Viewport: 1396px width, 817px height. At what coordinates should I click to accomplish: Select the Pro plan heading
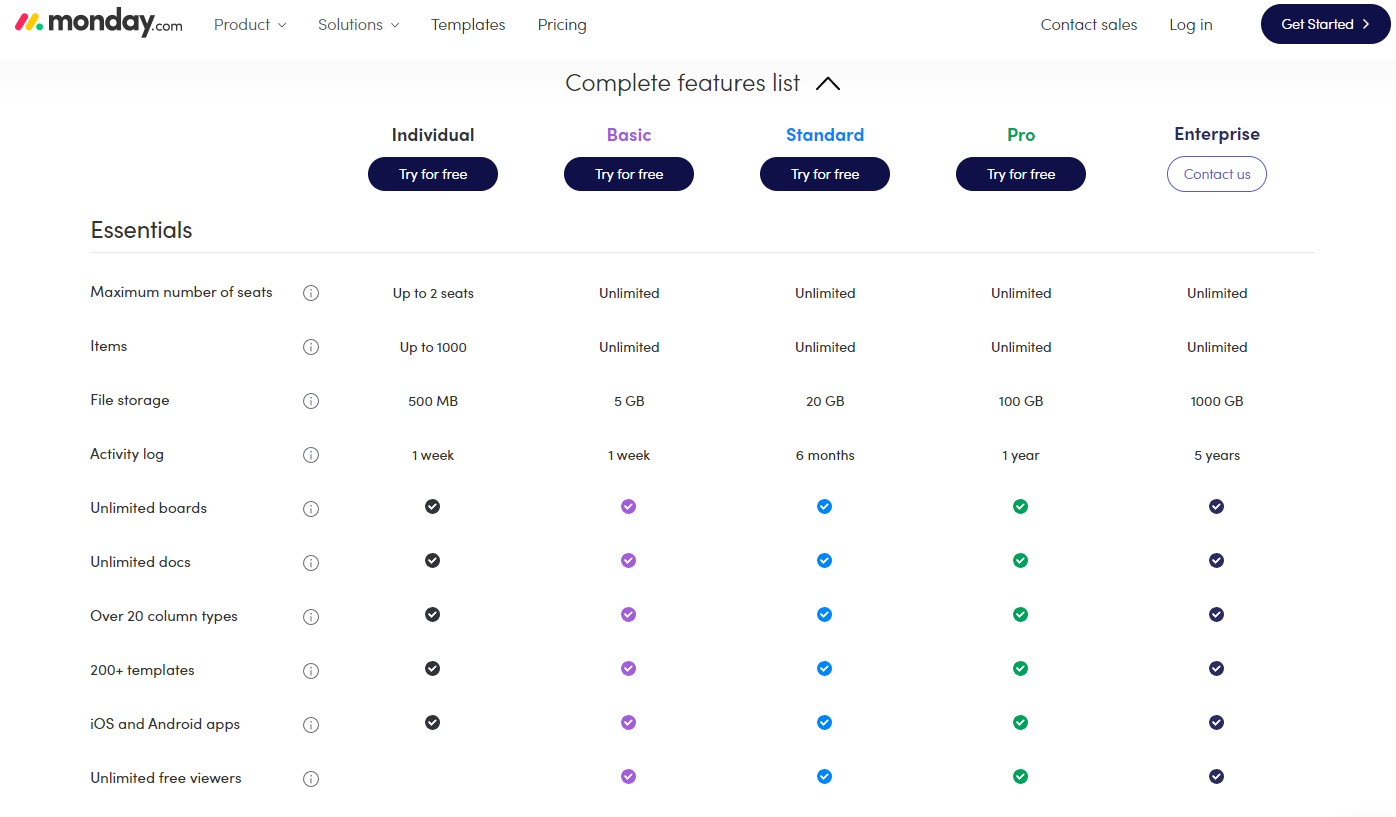click(1021, 135)
